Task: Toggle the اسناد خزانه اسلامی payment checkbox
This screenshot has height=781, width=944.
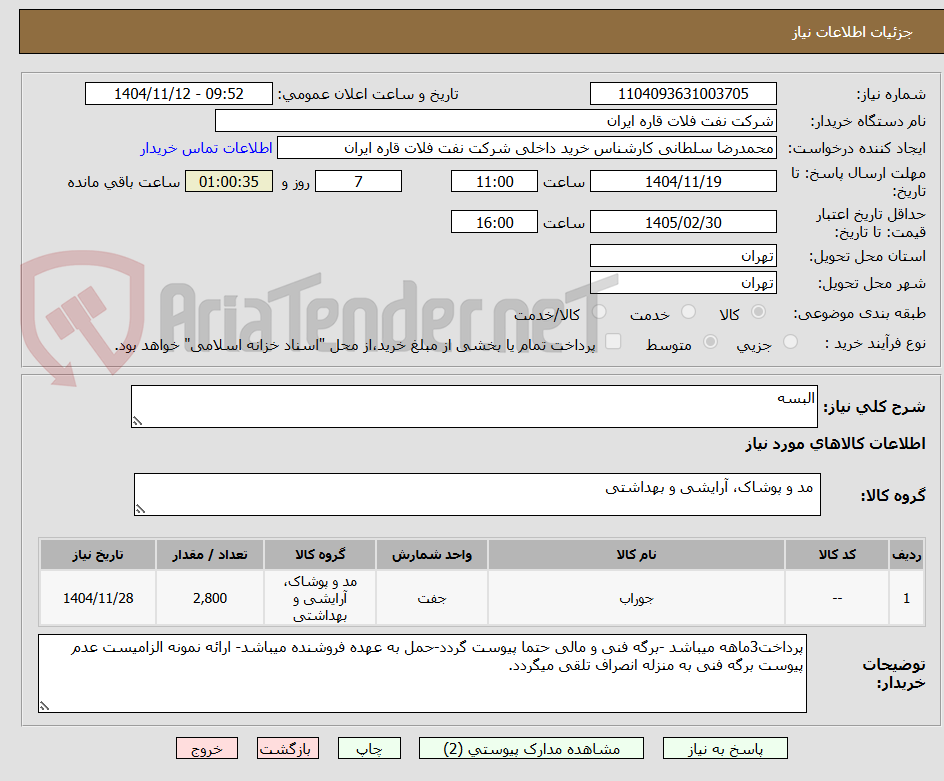Action: (613, 341)
